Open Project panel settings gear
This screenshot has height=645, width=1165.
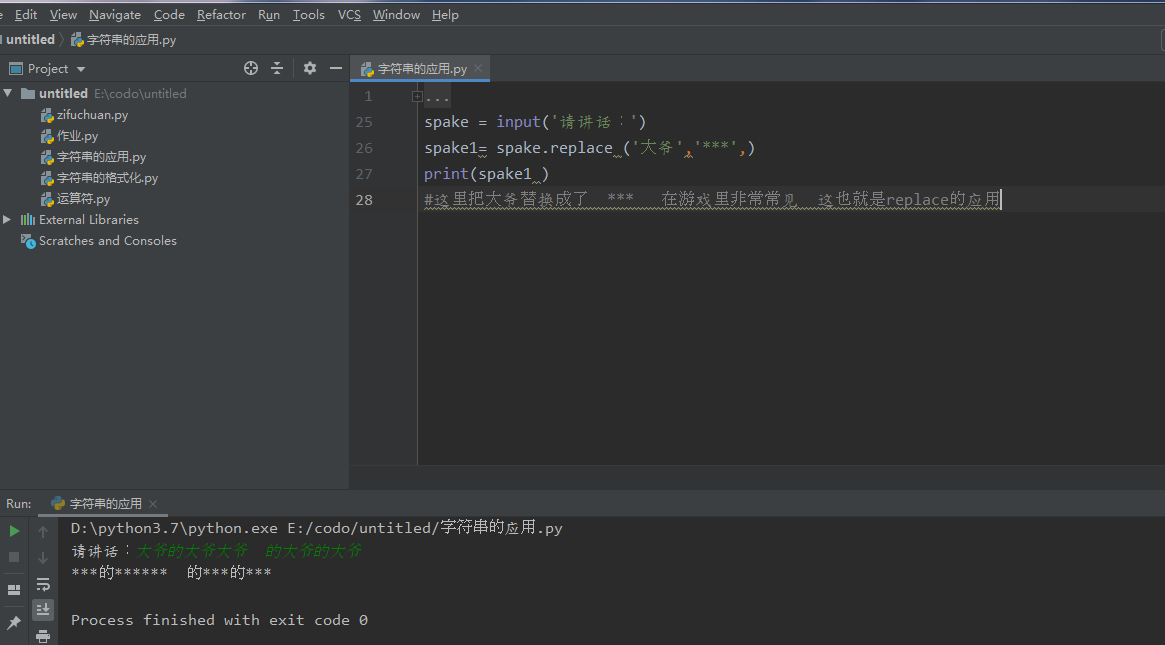[310, 68]
